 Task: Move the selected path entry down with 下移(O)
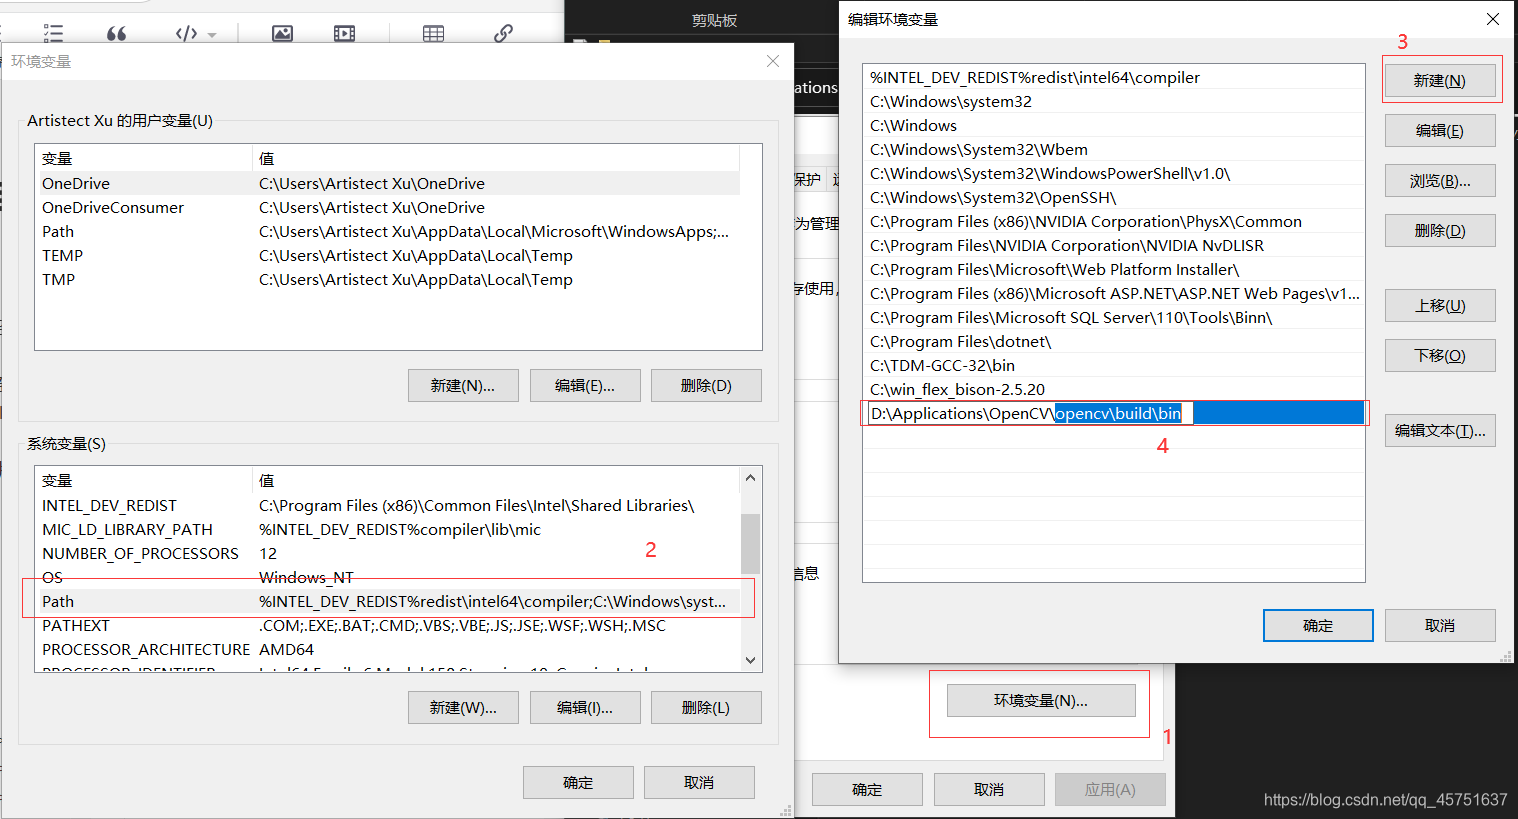point(1440,355)
